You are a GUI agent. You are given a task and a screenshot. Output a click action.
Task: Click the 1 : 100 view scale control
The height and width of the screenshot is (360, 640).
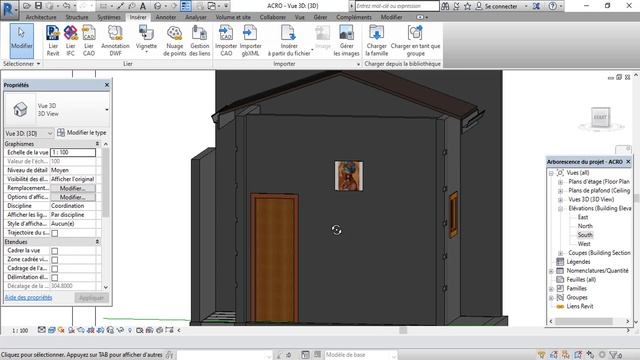pos(20,330)
